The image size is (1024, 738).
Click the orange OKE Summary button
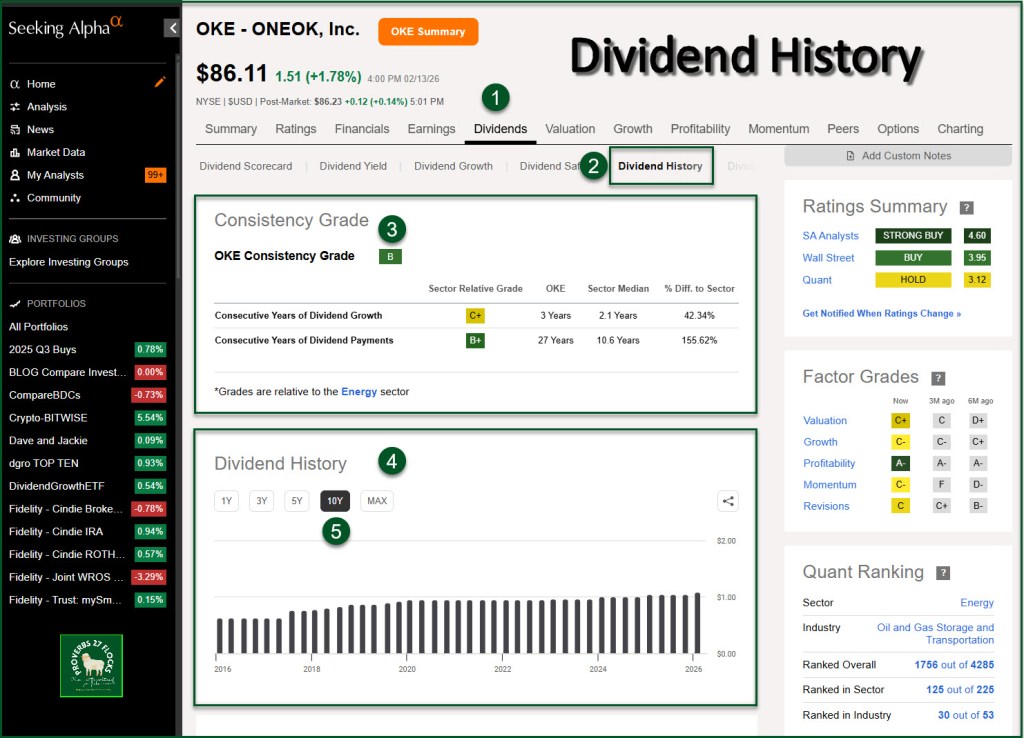tap(428, 32)
